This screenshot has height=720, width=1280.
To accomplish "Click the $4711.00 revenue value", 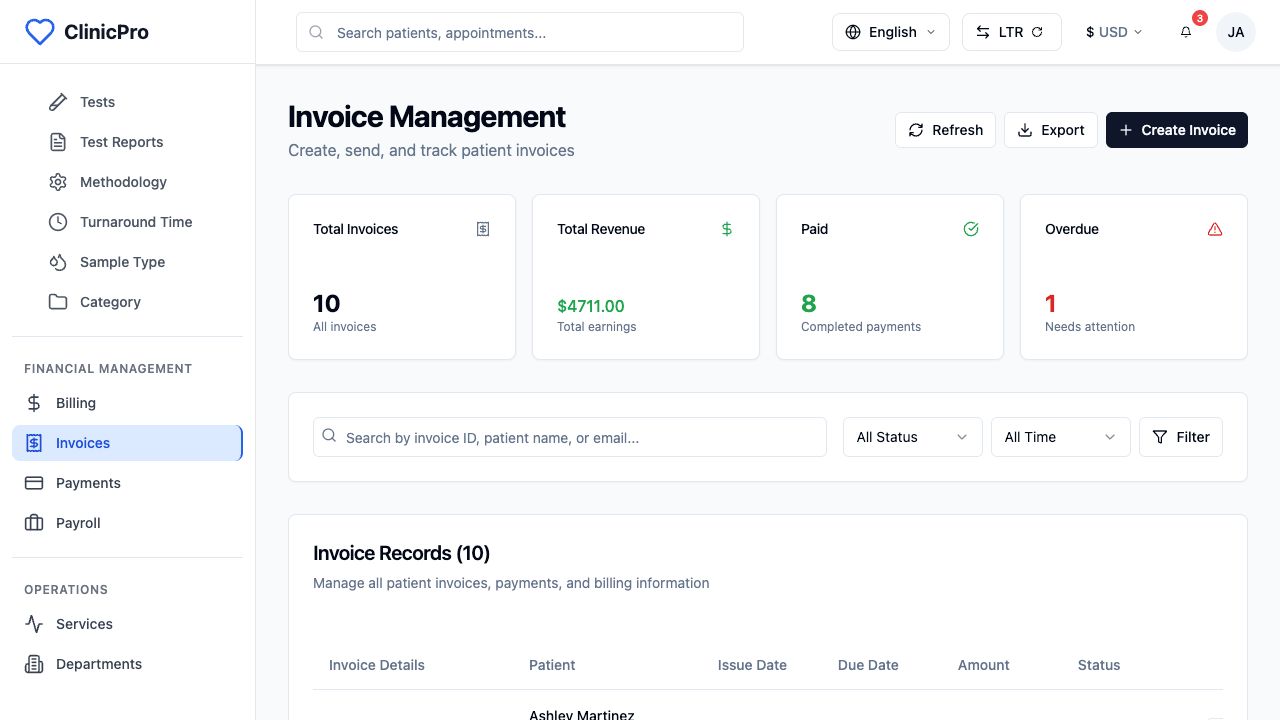I will point(591,306).
